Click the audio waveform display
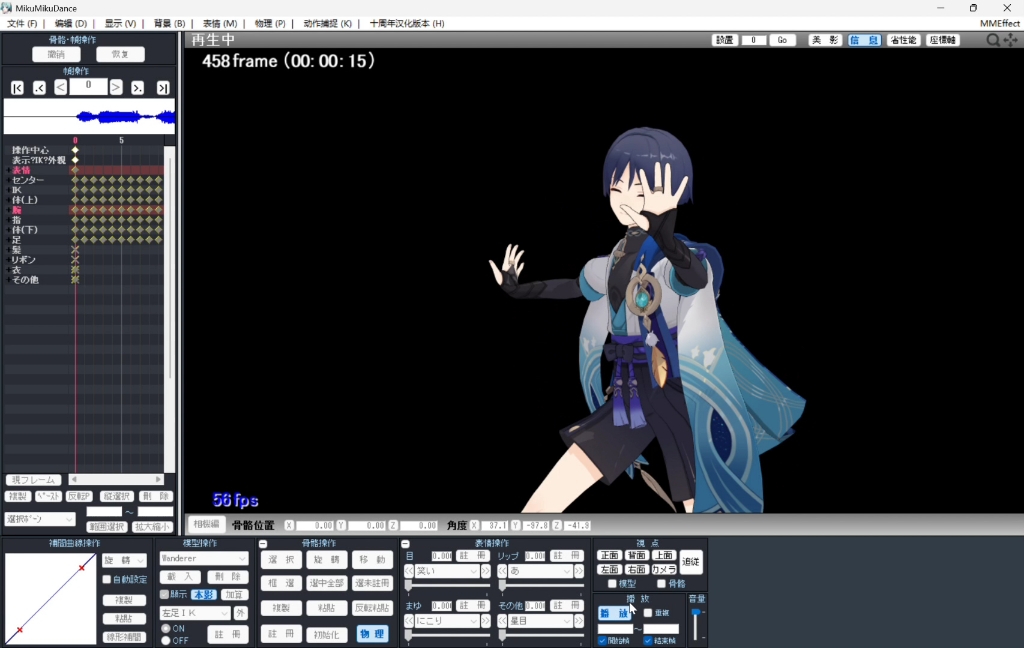 (x=89, y=117)
